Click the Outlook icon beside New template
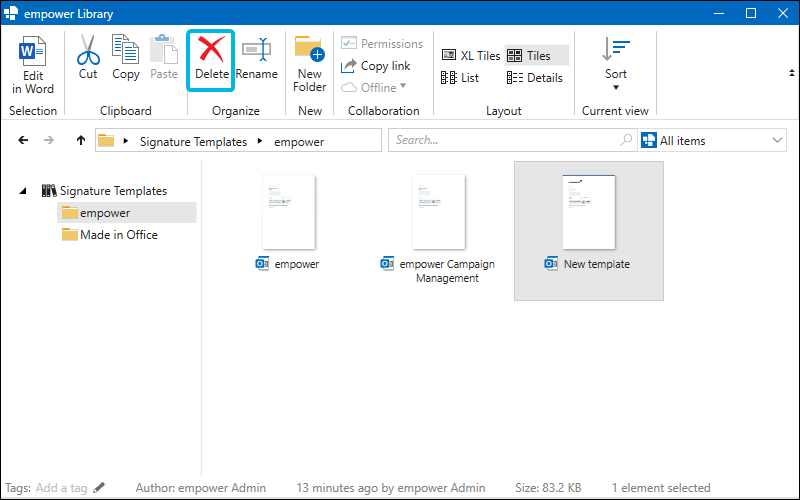The image size is (800, 500). 551,264
